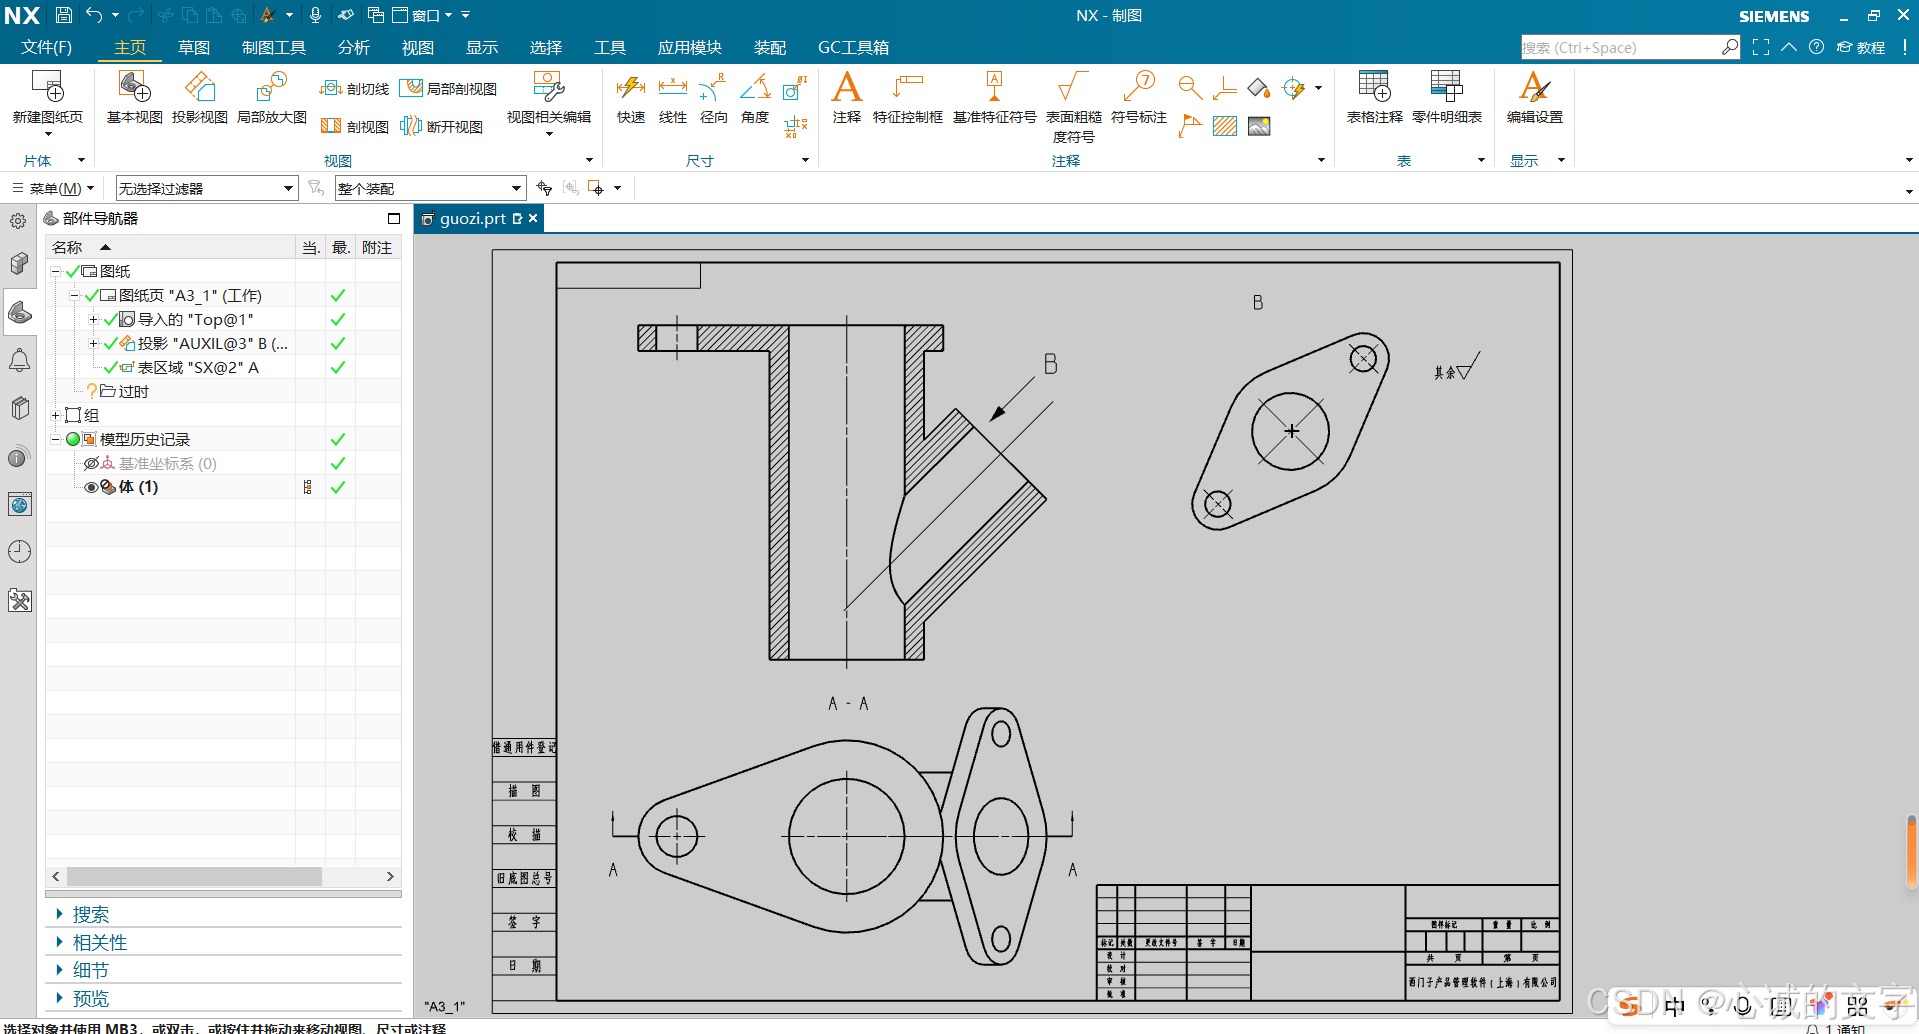Screen dimensions: 1919x1034
Task: Click the undo arrow icon
Action: (x=94, y=15)
